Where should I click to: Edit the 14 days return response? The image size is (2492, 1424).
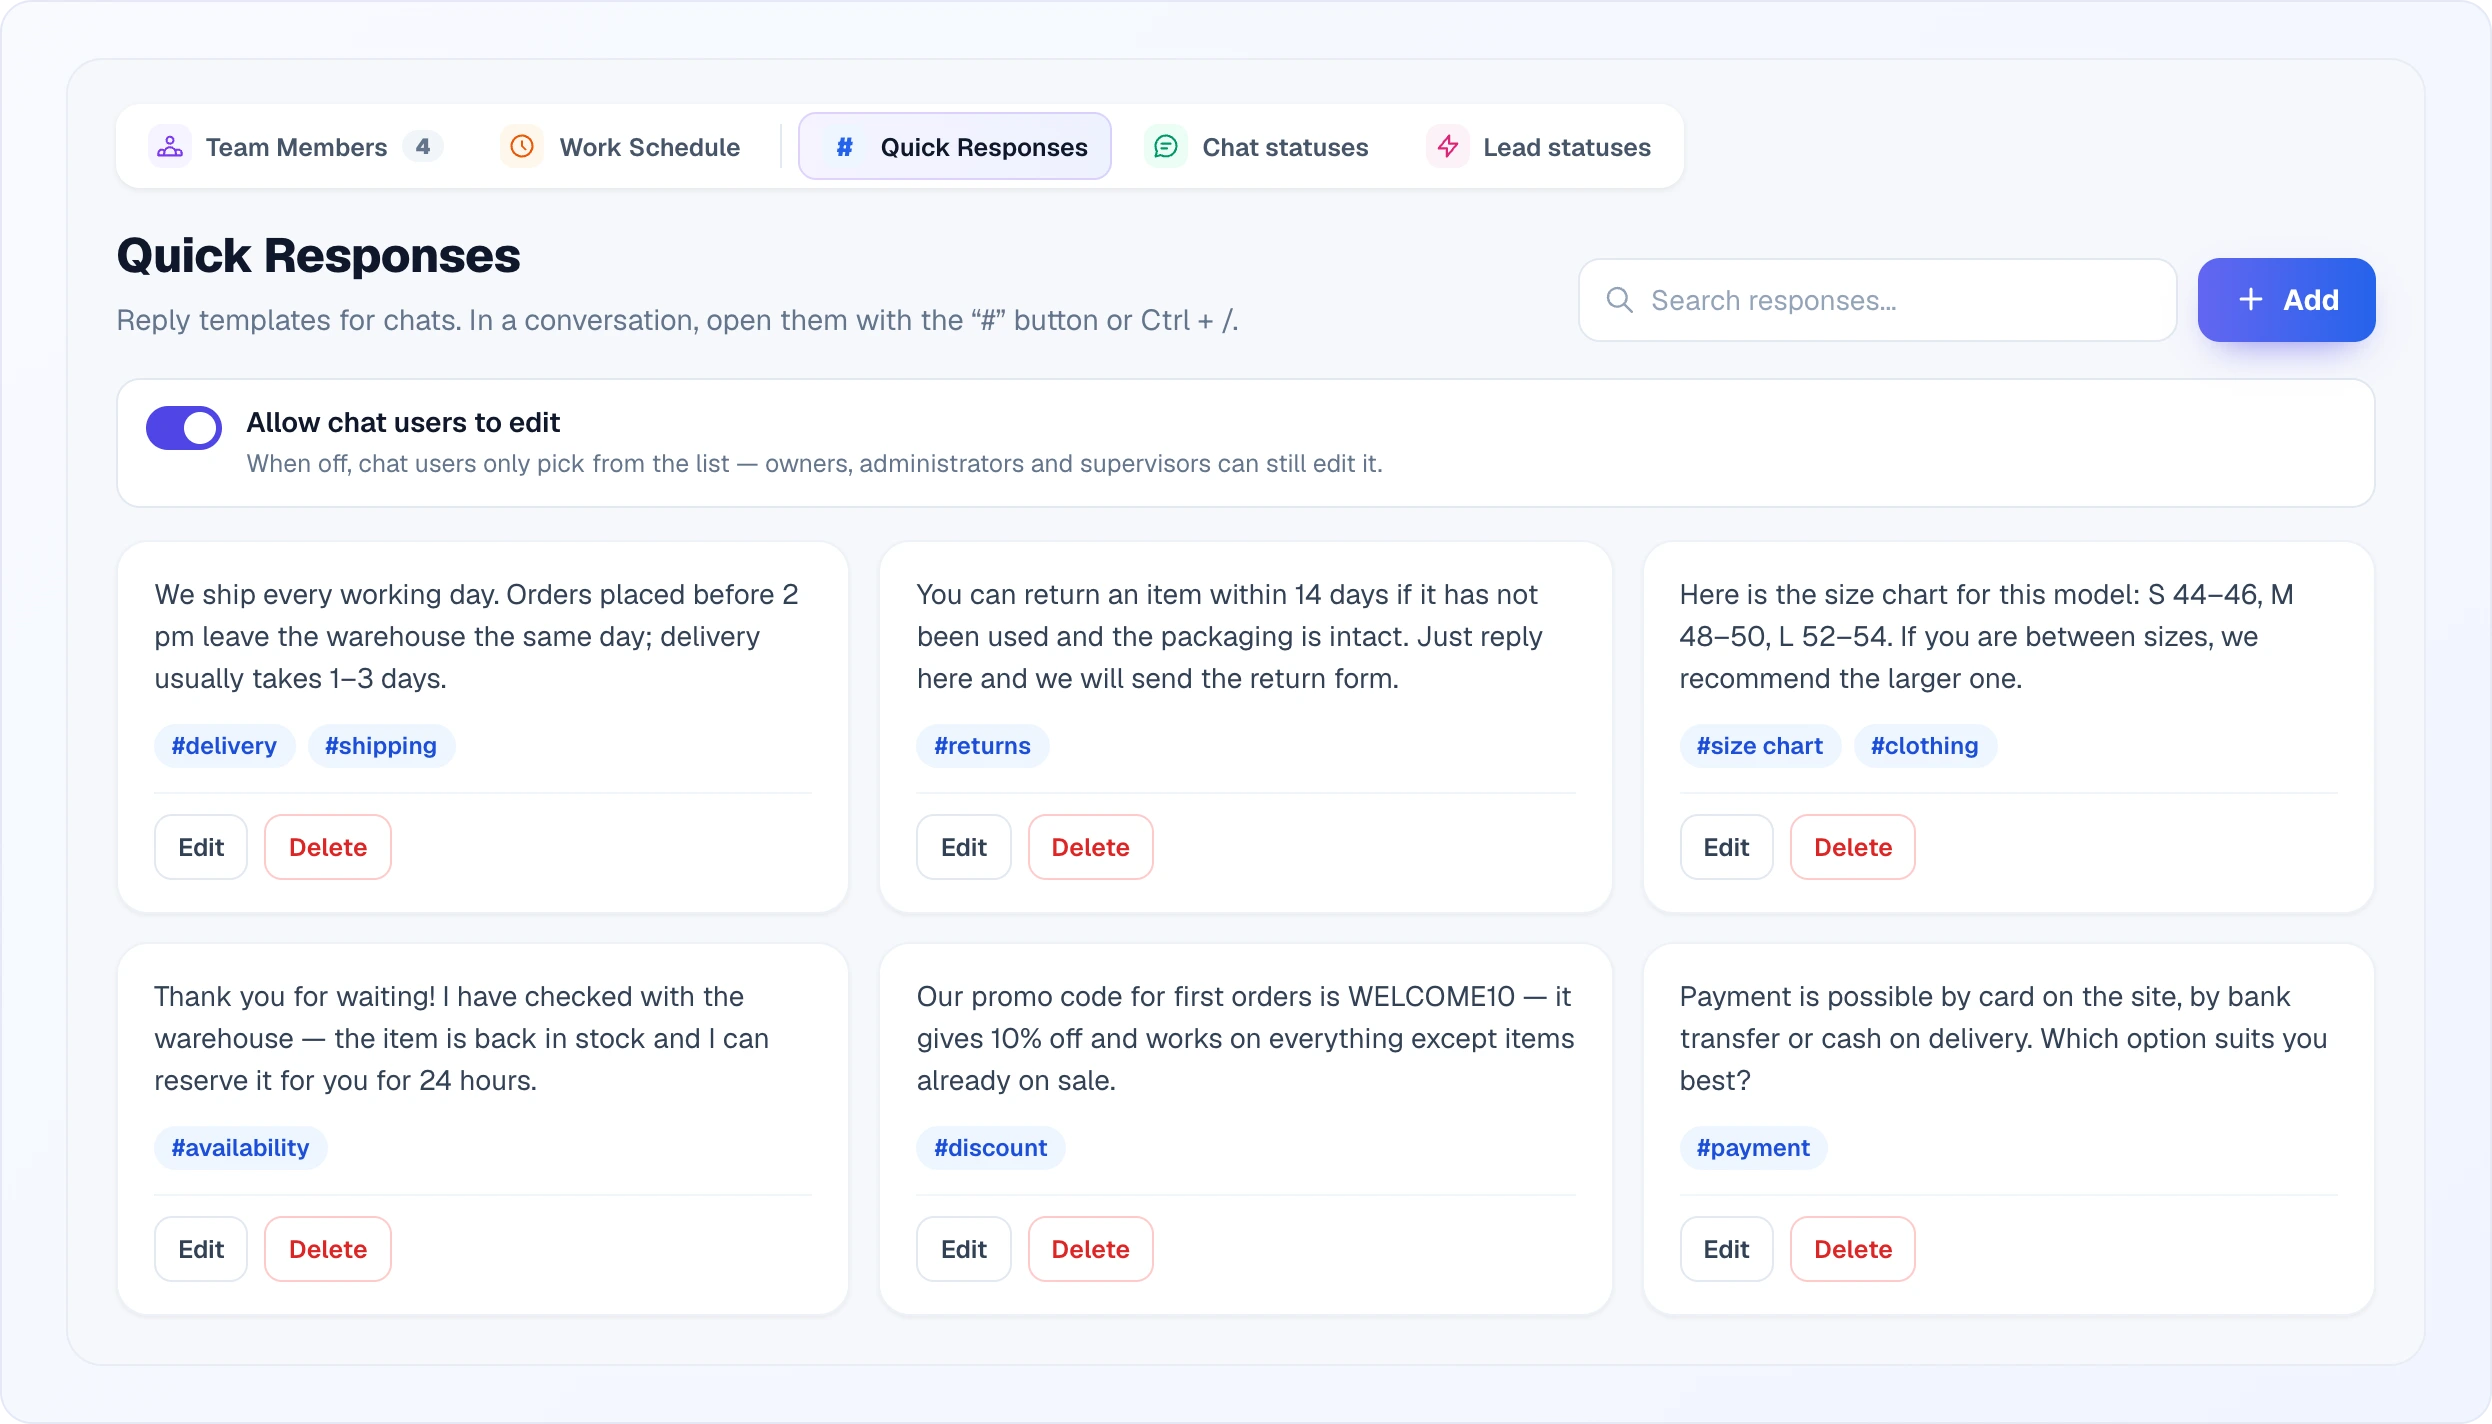[x=964, y=847]
